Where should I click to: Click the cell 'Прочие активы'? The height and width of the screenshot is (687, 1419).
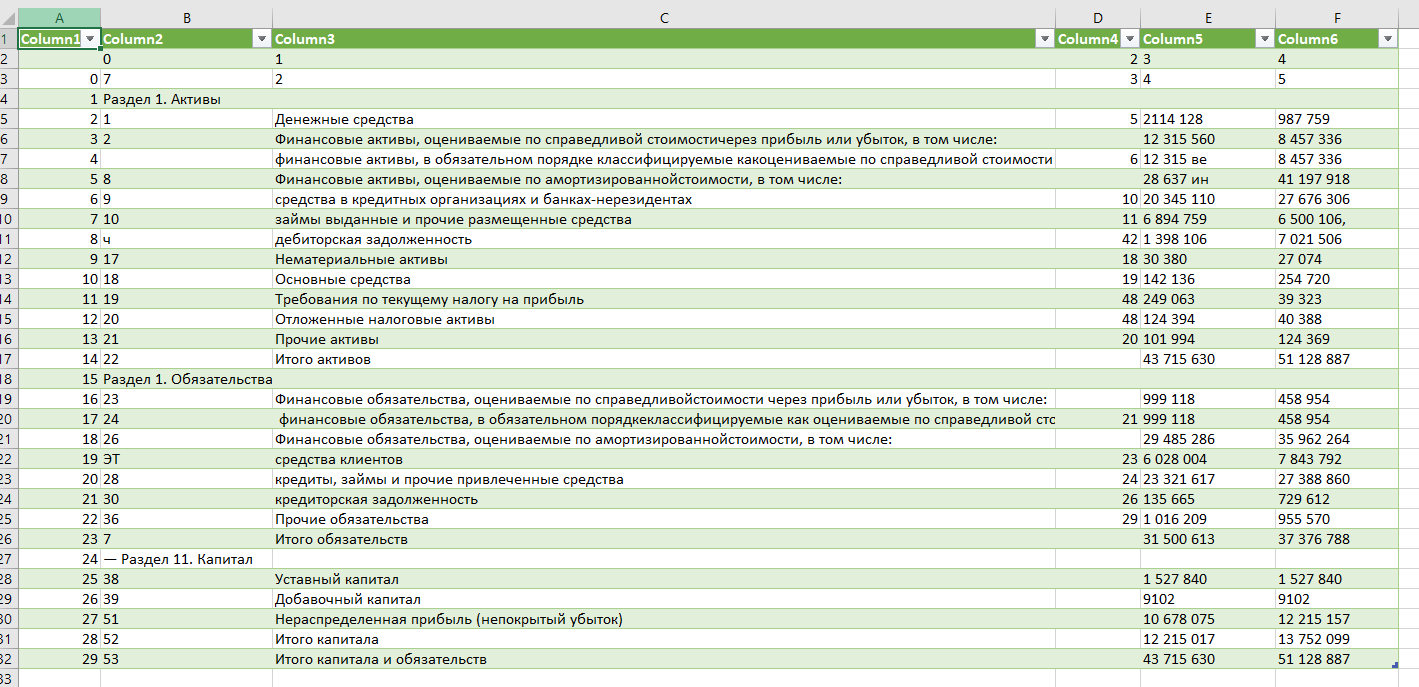(x=664, y=339)
